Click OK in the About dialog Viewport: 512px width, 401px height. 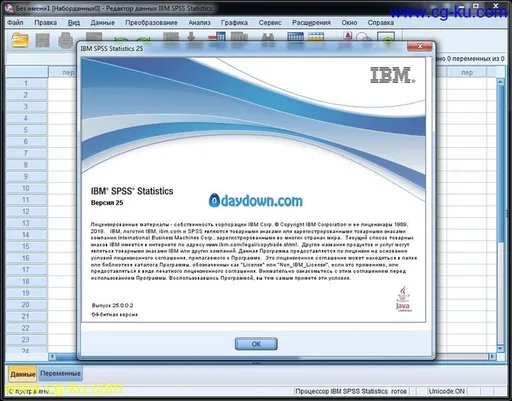click(256, 344)
